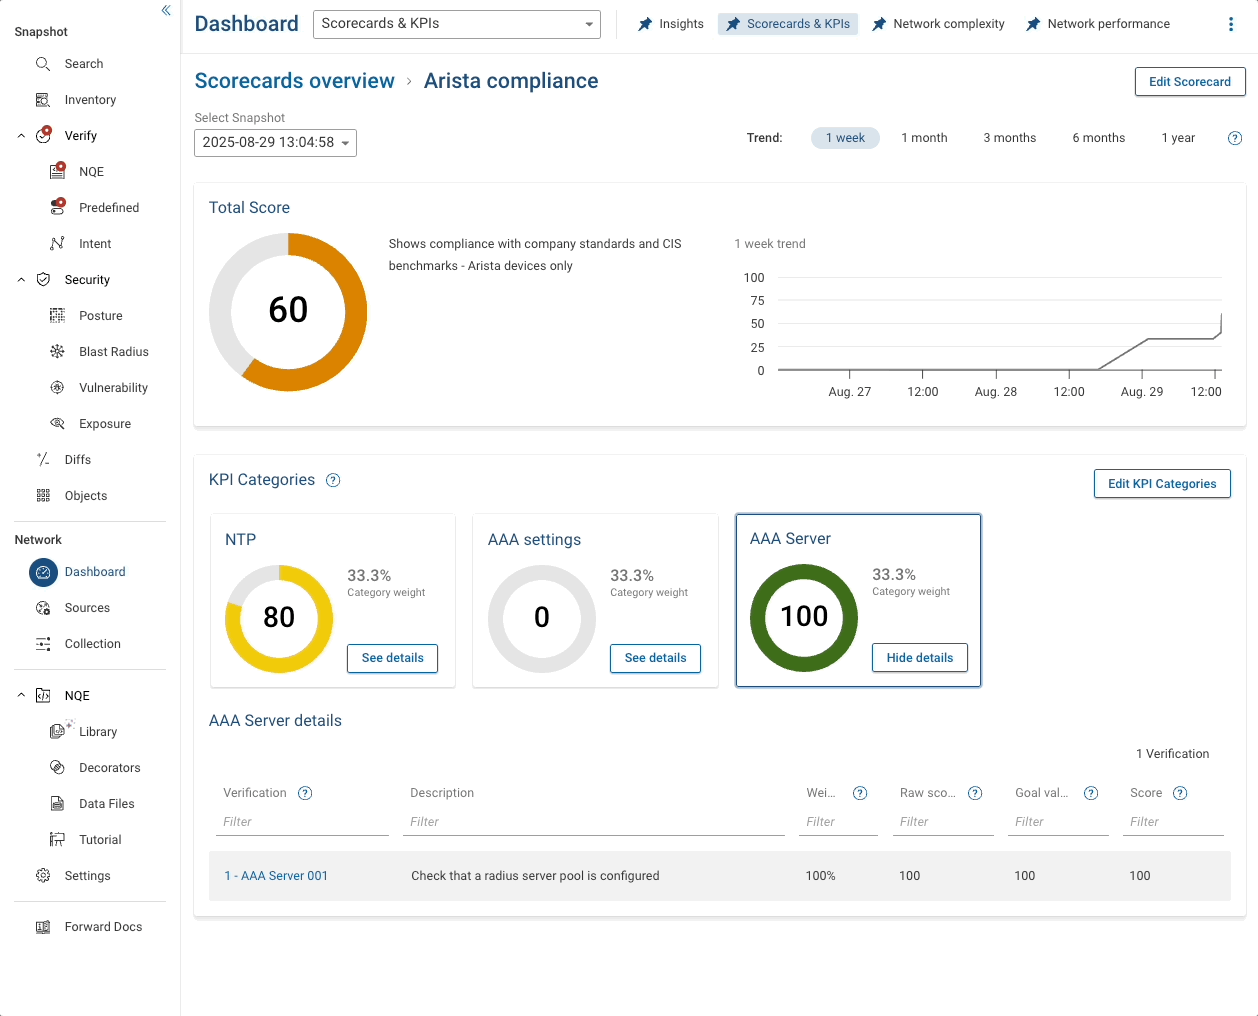Click See details on NTP card
The image size is (1258, 1016).
point(392,658)
